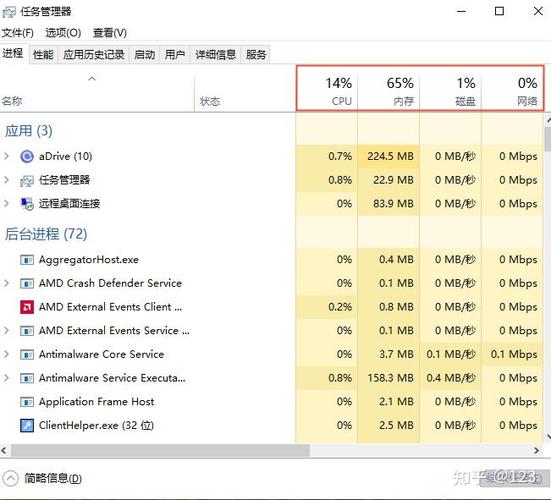
Task: Sort by the 1% 磁盘 column header
Action: (450, 90)
